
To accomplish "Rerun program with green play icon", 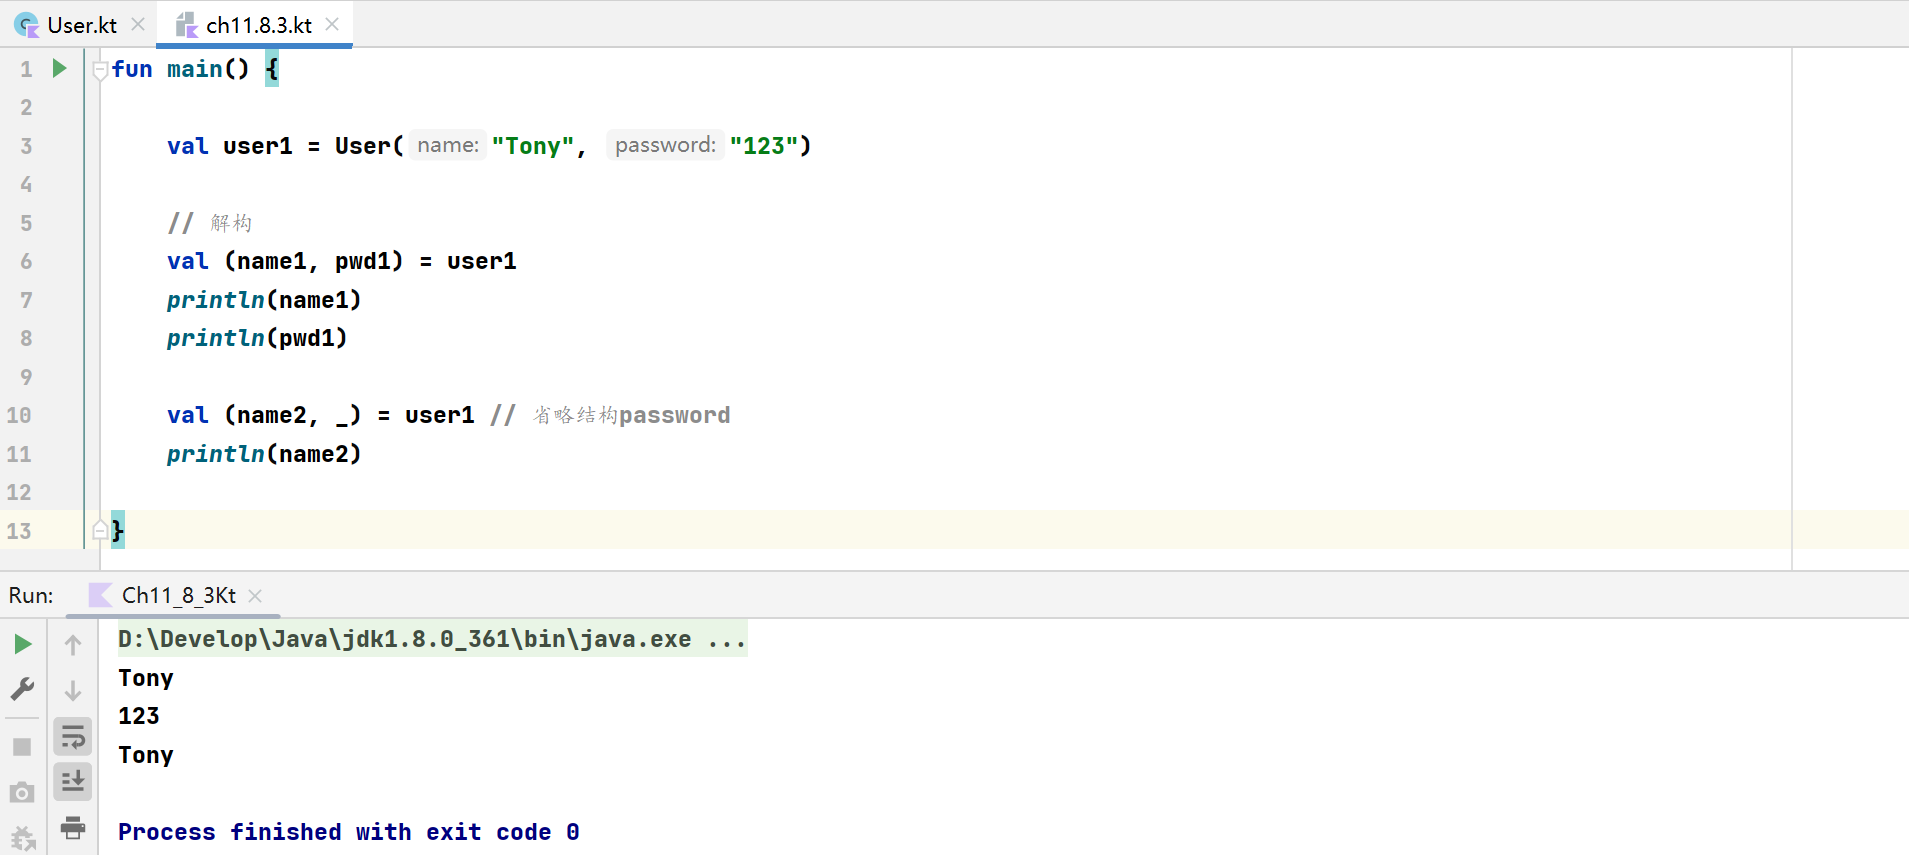I will [22, 644].
